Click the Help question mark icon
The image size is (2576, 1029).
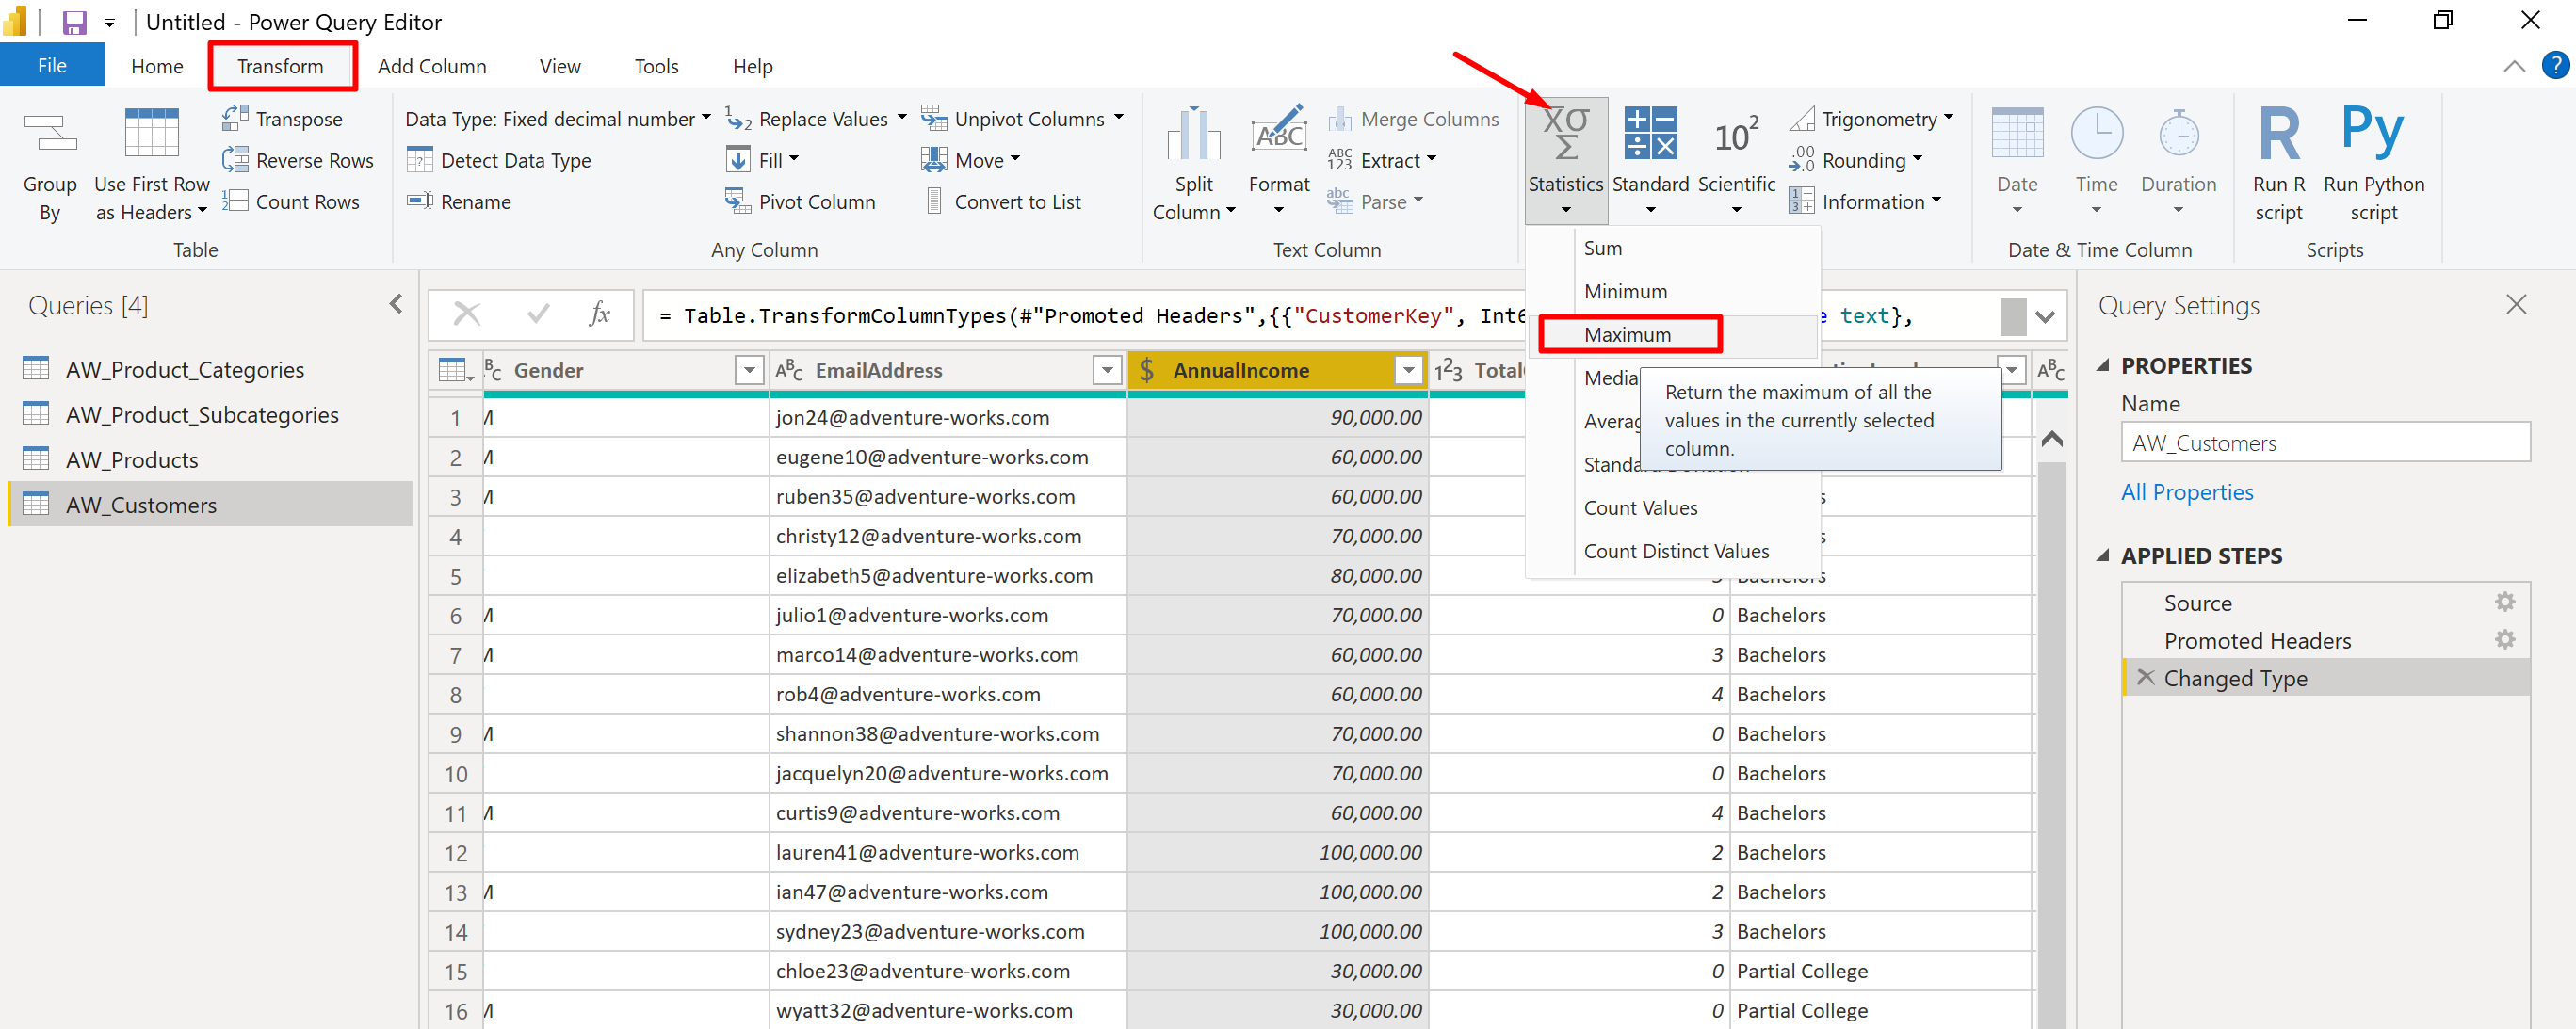[x=2555, y=66]
